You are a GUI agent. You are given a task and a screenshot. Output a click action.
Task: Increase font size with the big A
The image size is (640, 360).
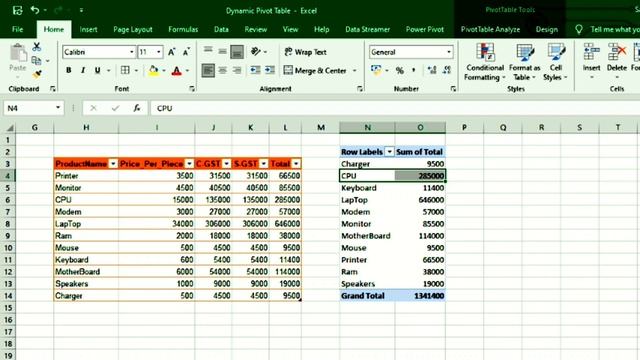[171, 52]
